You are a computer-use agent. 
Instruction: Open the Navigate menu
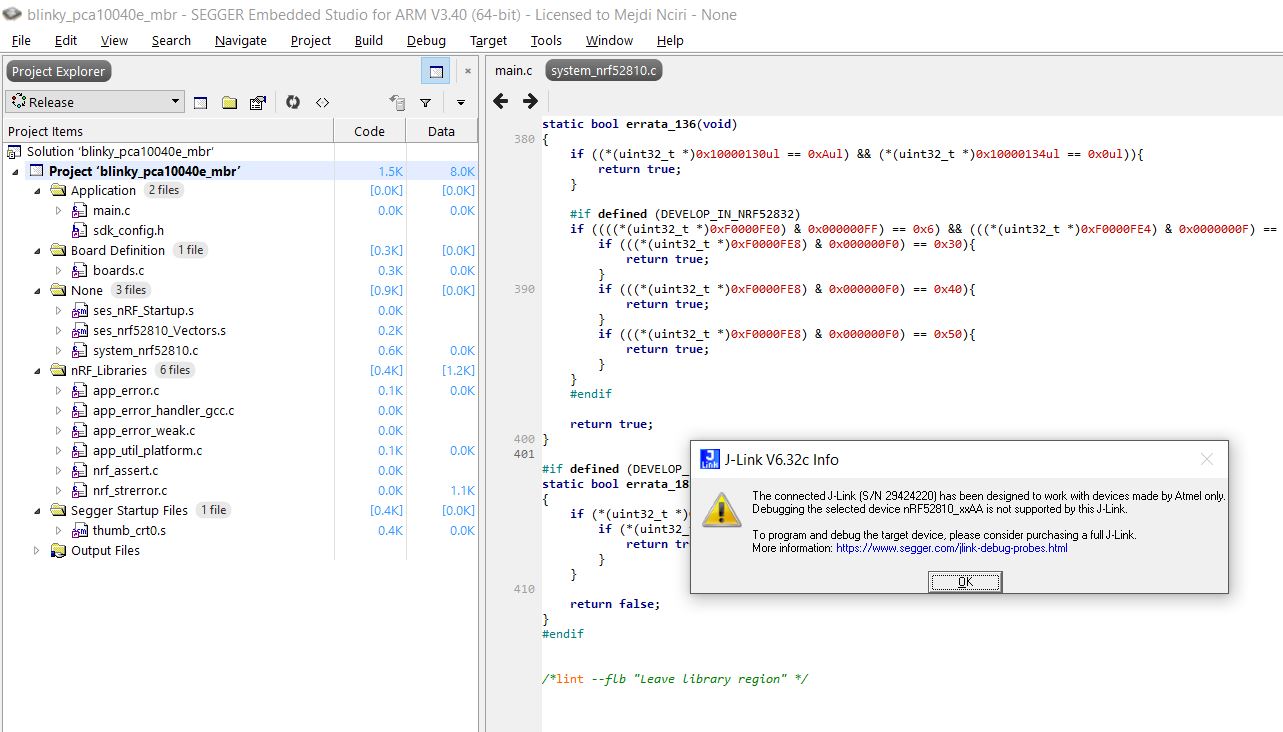(241, 40)
